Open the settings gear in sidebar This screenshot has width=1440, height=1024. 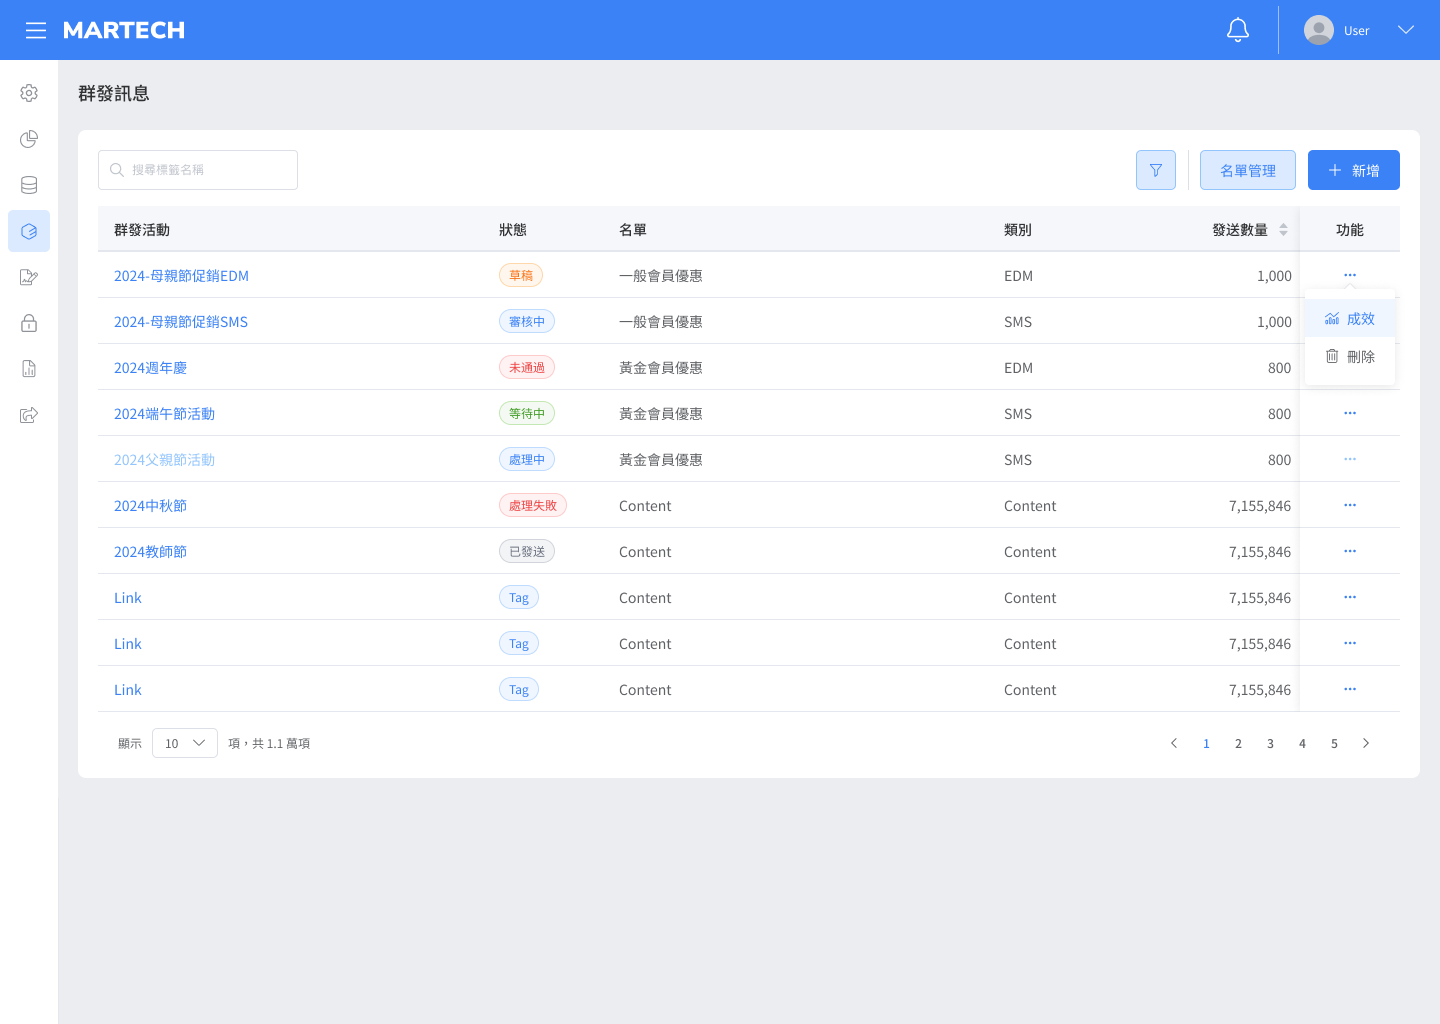pyautogui.click(x=29, y=93)
